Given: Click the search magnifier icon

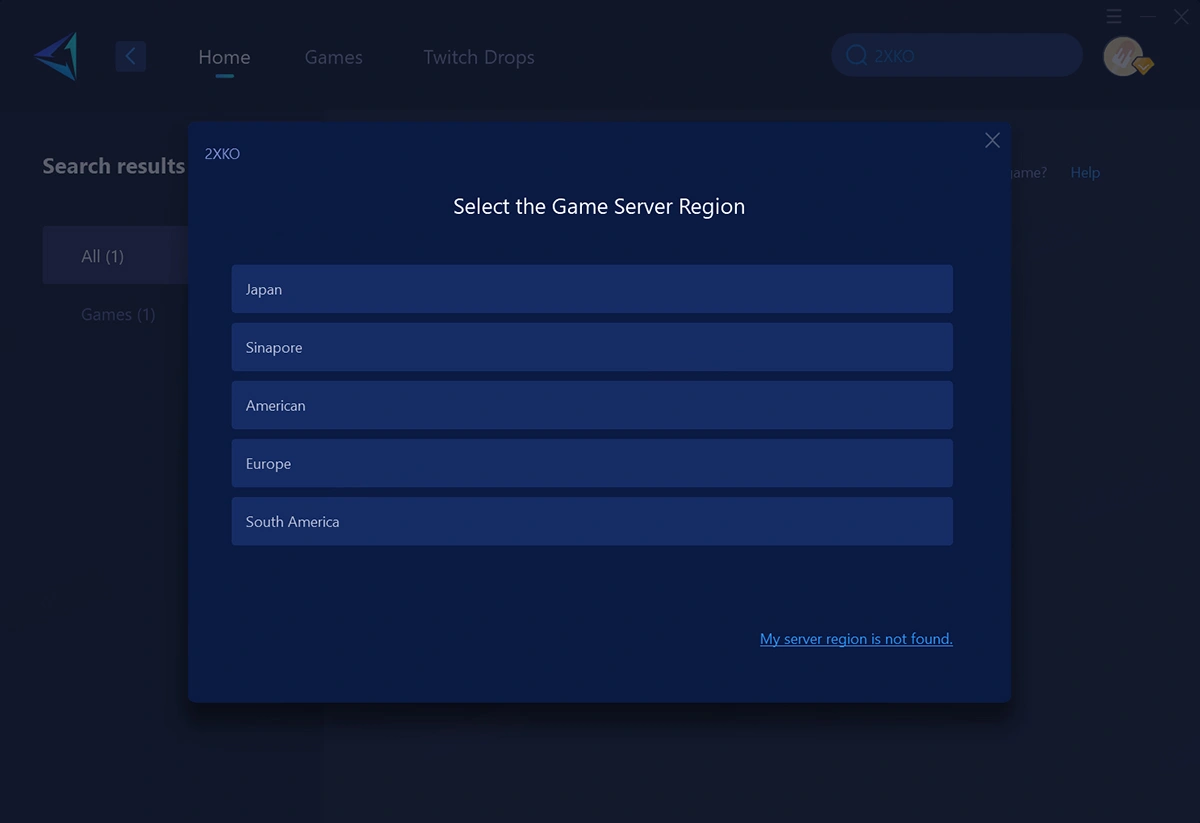Looking at the screenshot, I should [856, 56].
